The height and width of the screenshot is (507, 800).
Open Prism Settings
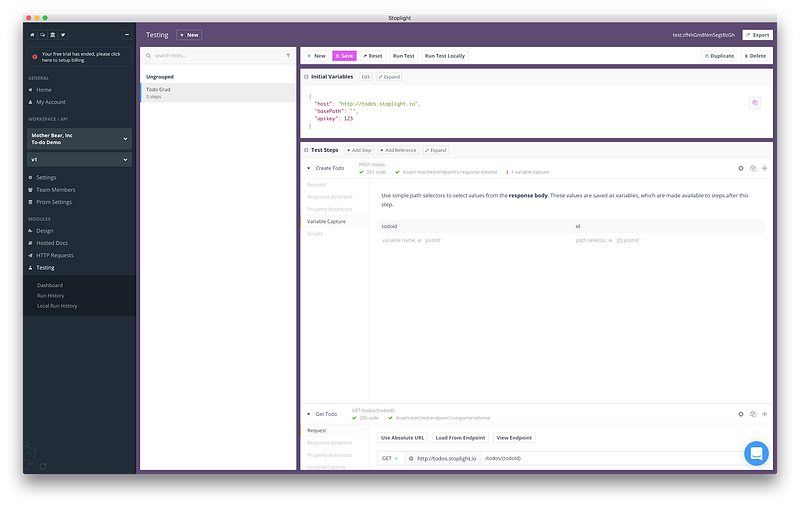click(54, 202)
